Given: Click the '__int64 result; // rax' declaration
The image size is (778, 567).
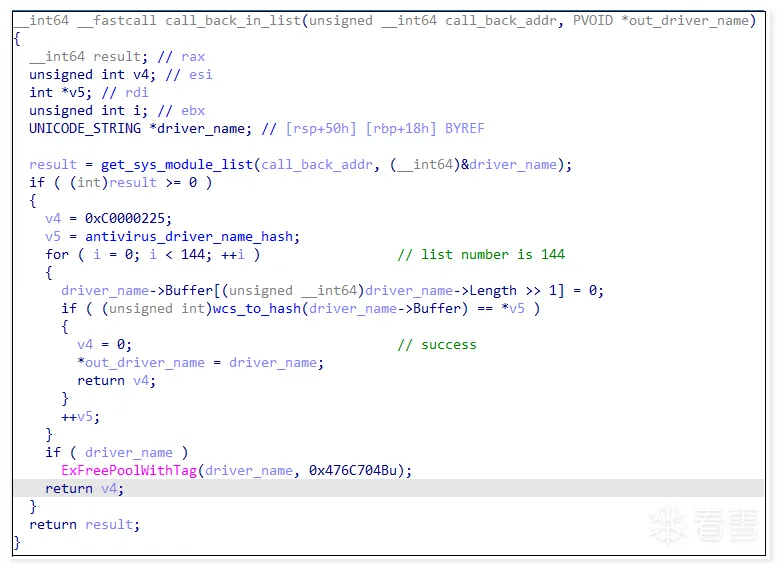Looking at the screenshot, I should click(117, 57).
